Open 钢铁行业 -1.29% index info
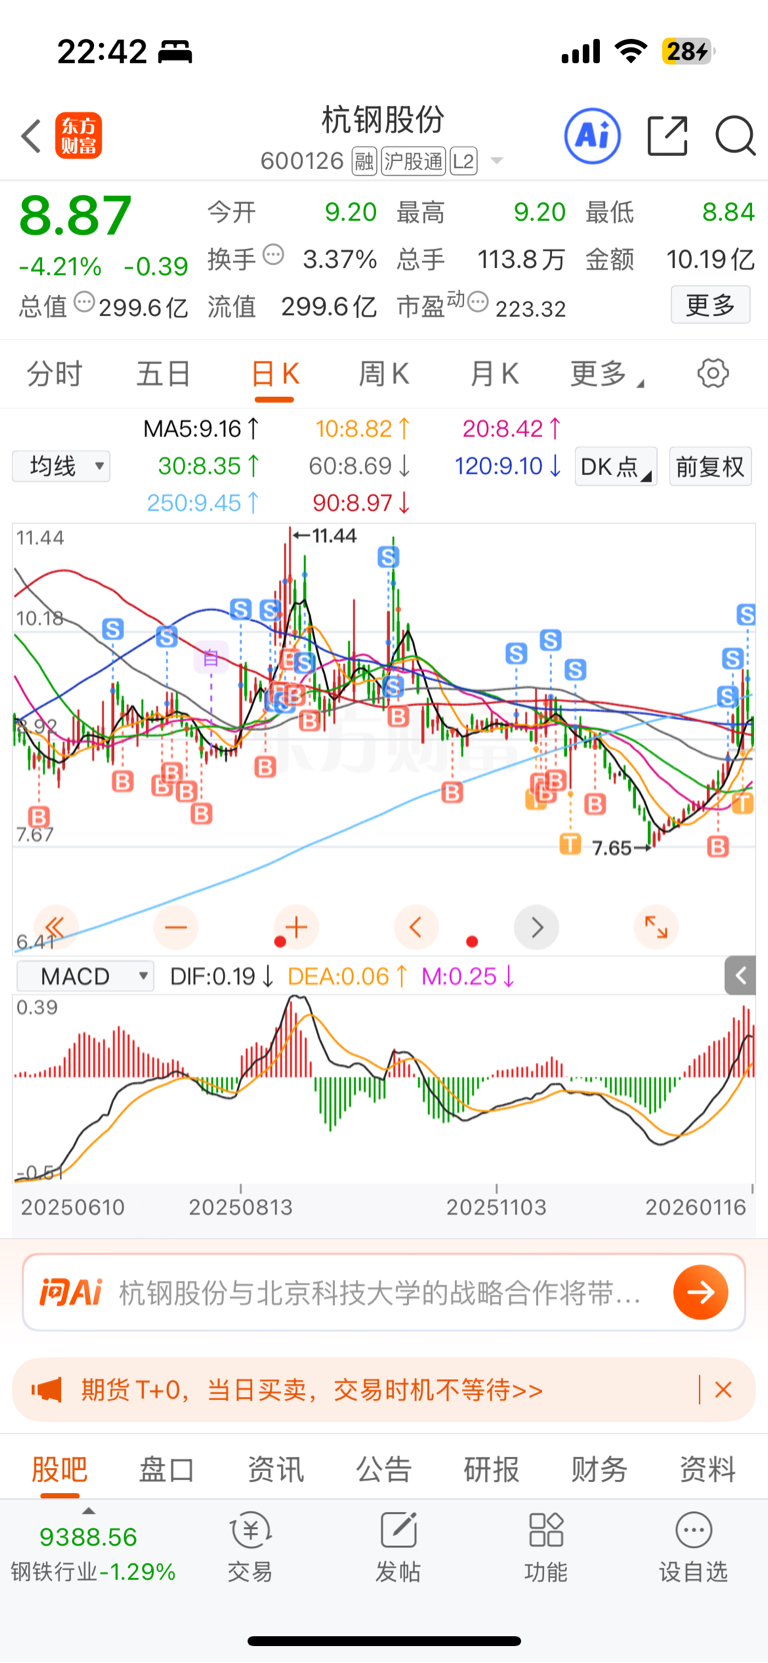768x1663 pixels. point(93,1572)
